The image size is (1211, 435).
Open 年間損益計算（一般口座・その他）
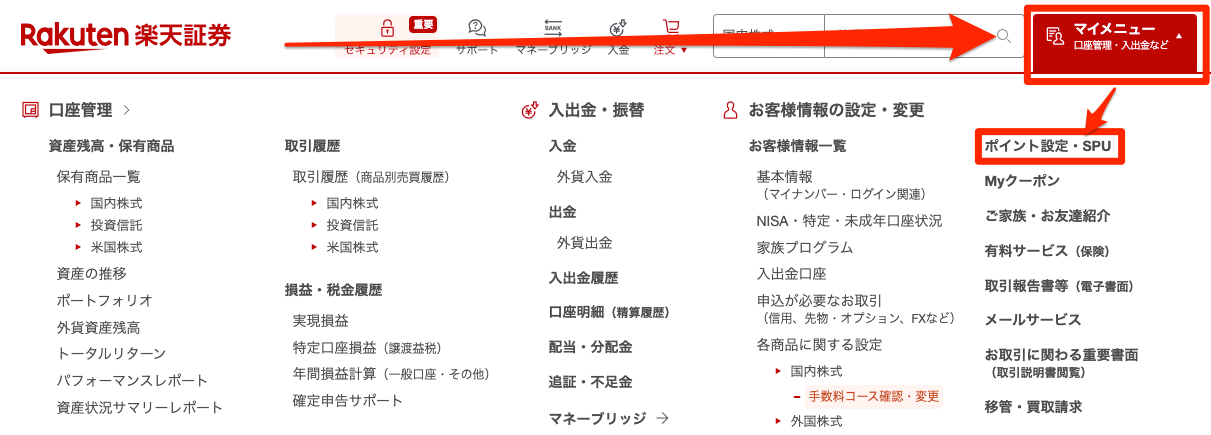[391, 373]
